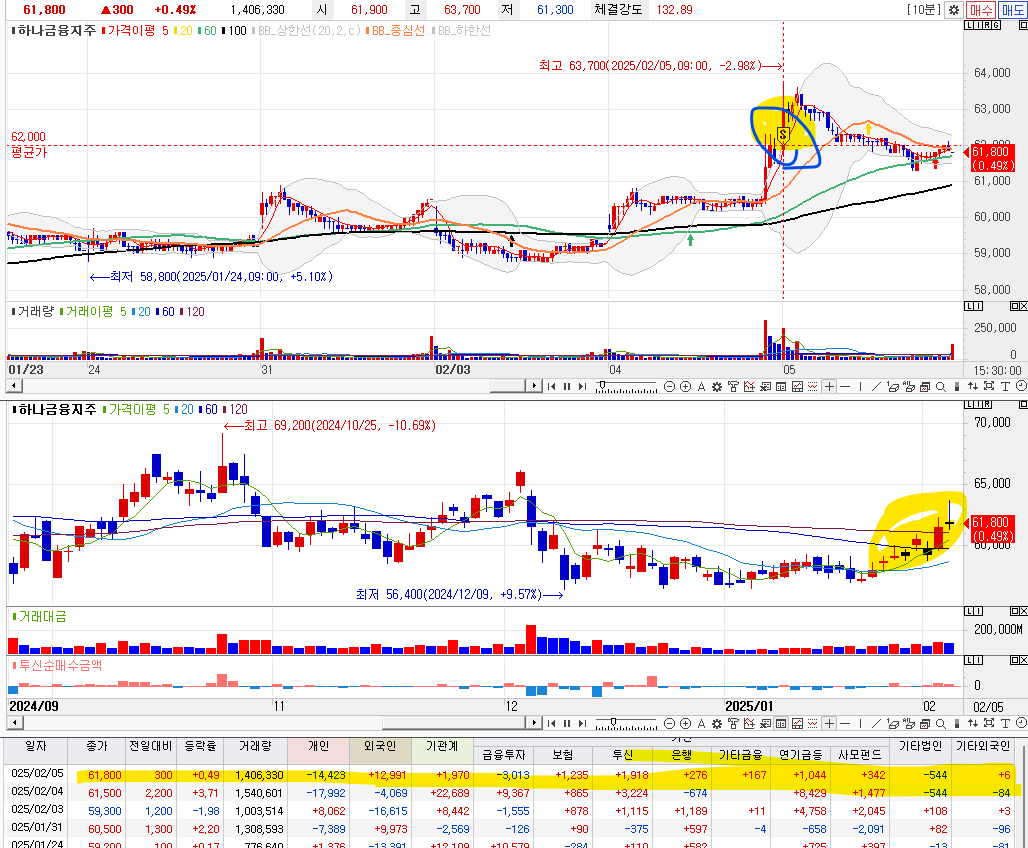Select vertical line tool in upper chart toolbar
Viewport: 1028px width, 848px height.
860,387
